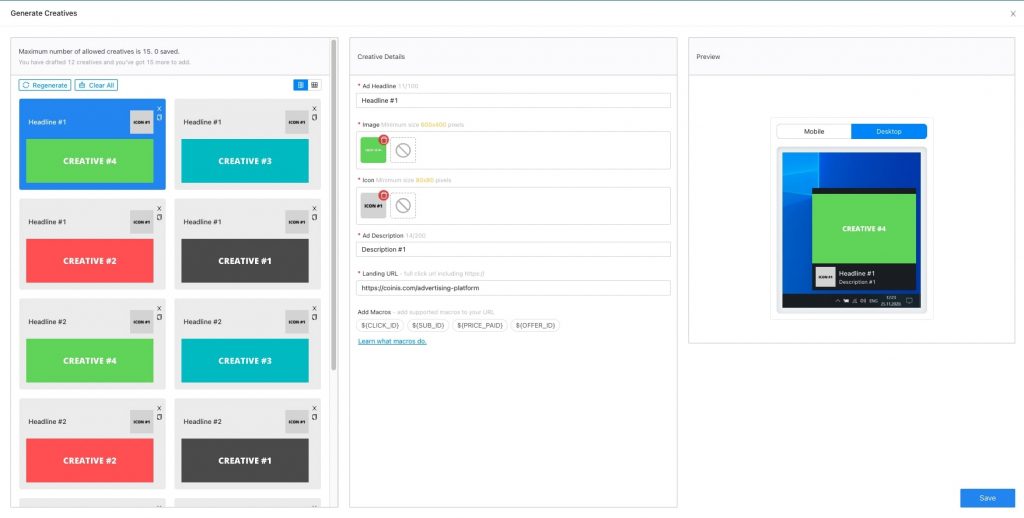This screenshot has height=518, width=1024.
Task: Open the 'Learn what macros do' link
Action: click(x=392, y=341)
